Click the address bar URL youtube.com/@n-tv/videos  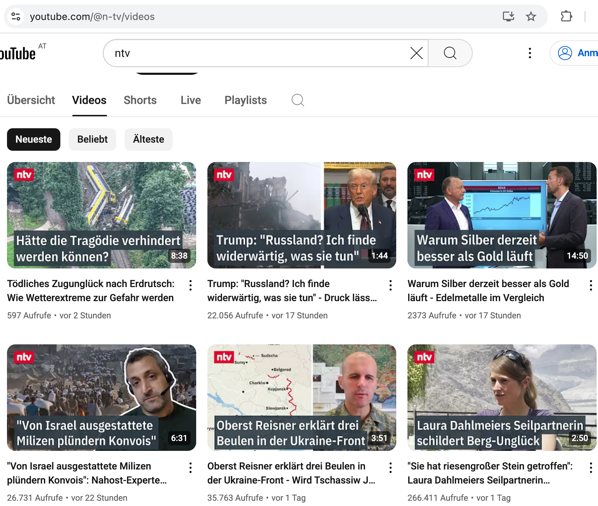[92, 17]
